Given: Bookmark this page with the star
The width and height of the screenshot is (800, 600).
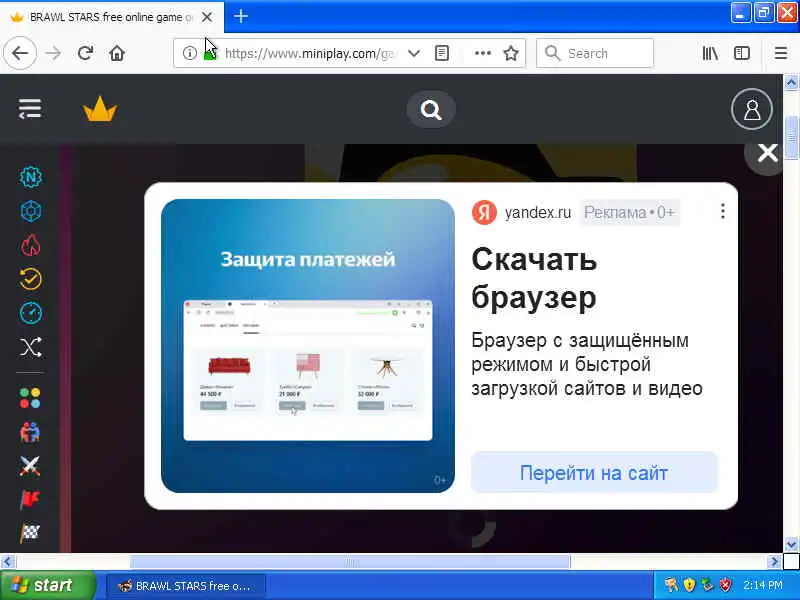Looking at the screenshot, I should 511,53.
